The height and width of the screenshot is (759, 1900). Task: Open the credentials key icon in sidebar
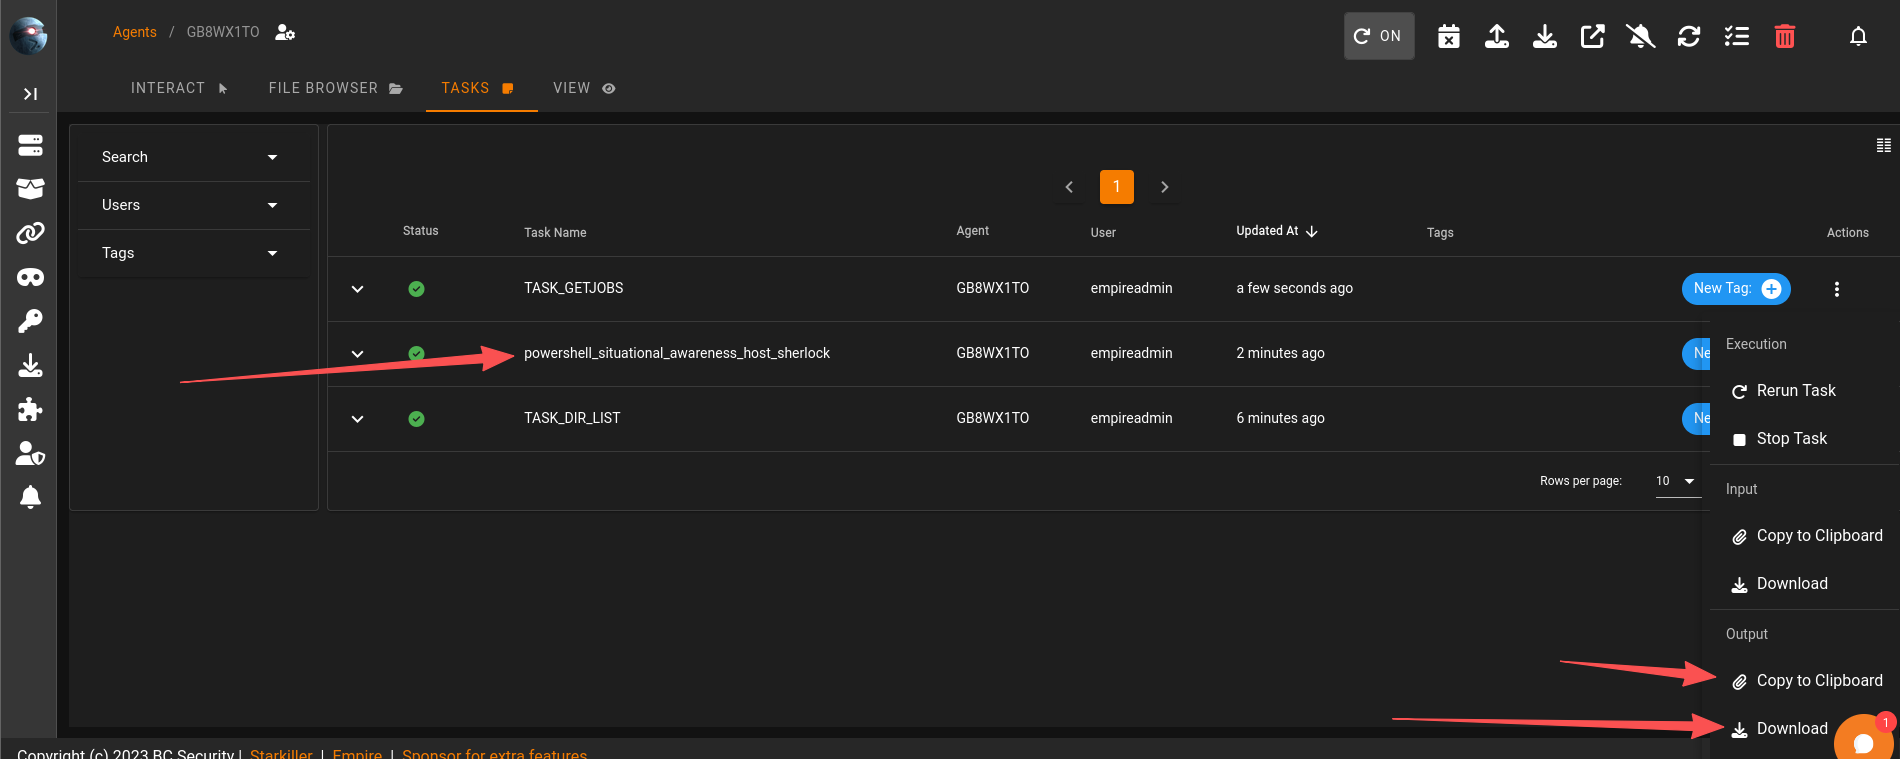[x=30, y=321]
